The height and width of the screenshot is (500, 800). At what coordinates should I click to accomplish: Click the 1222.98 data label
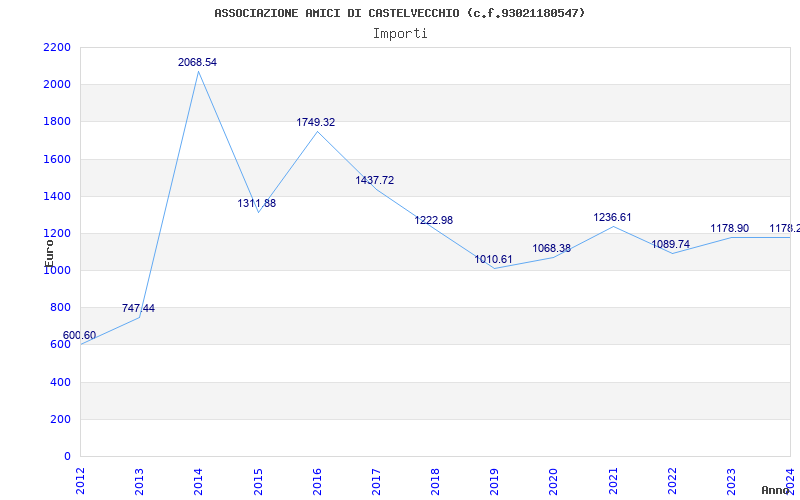click(434, 220)
